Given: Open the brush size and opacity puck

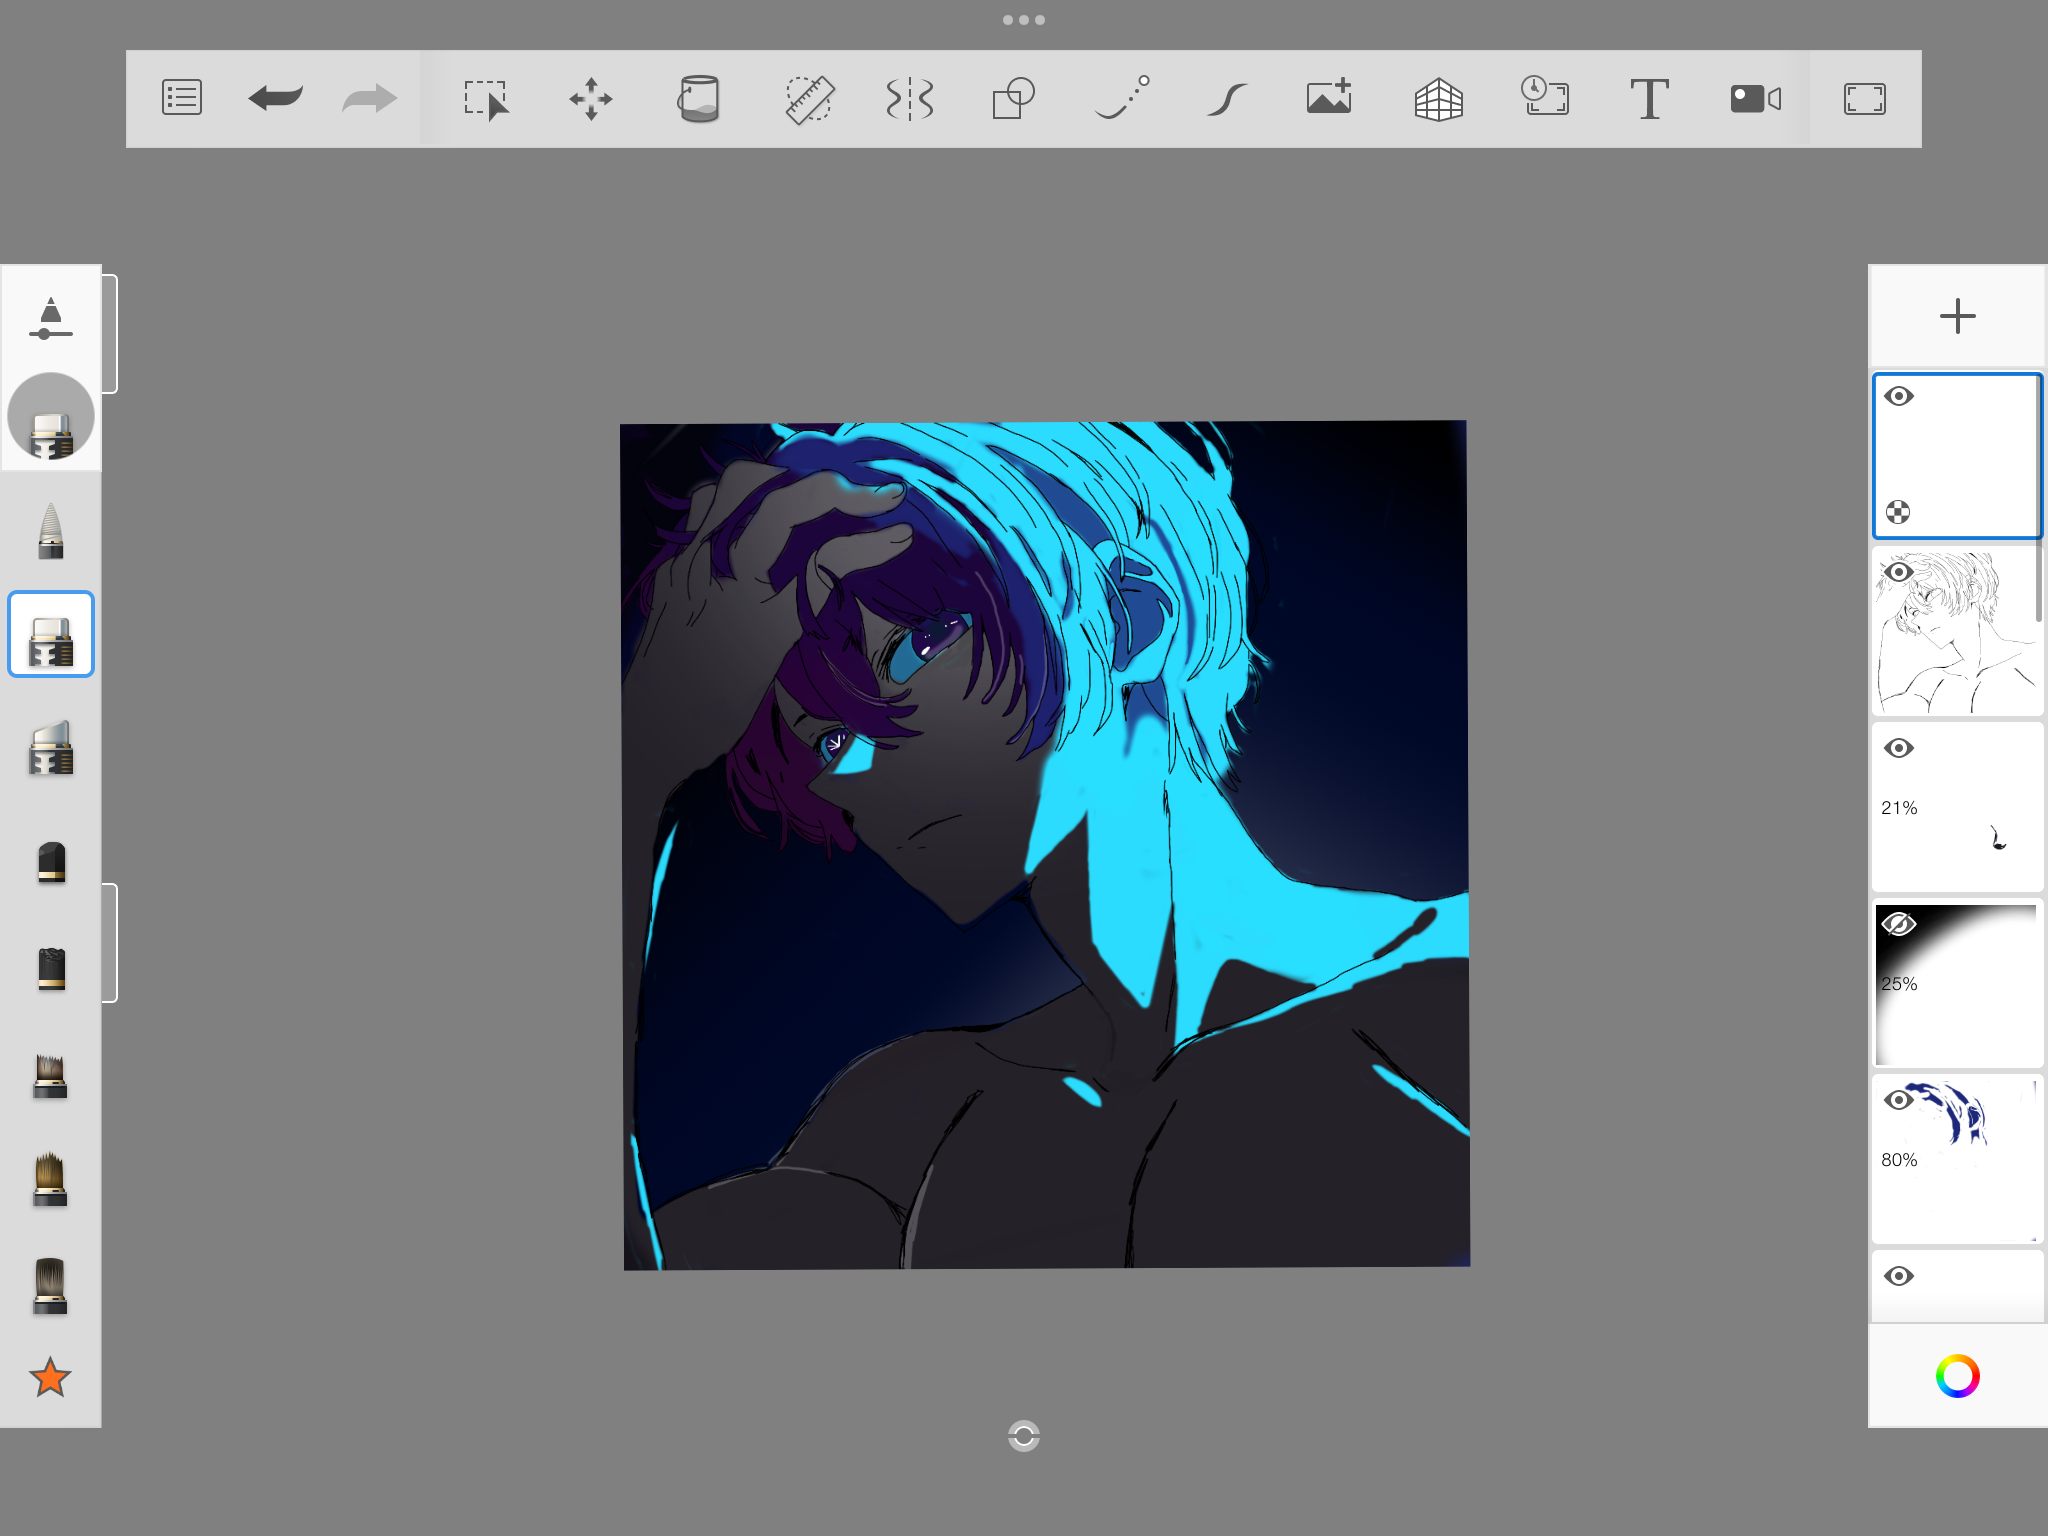Looking at the screenshot, I should [x=51, y=416].
